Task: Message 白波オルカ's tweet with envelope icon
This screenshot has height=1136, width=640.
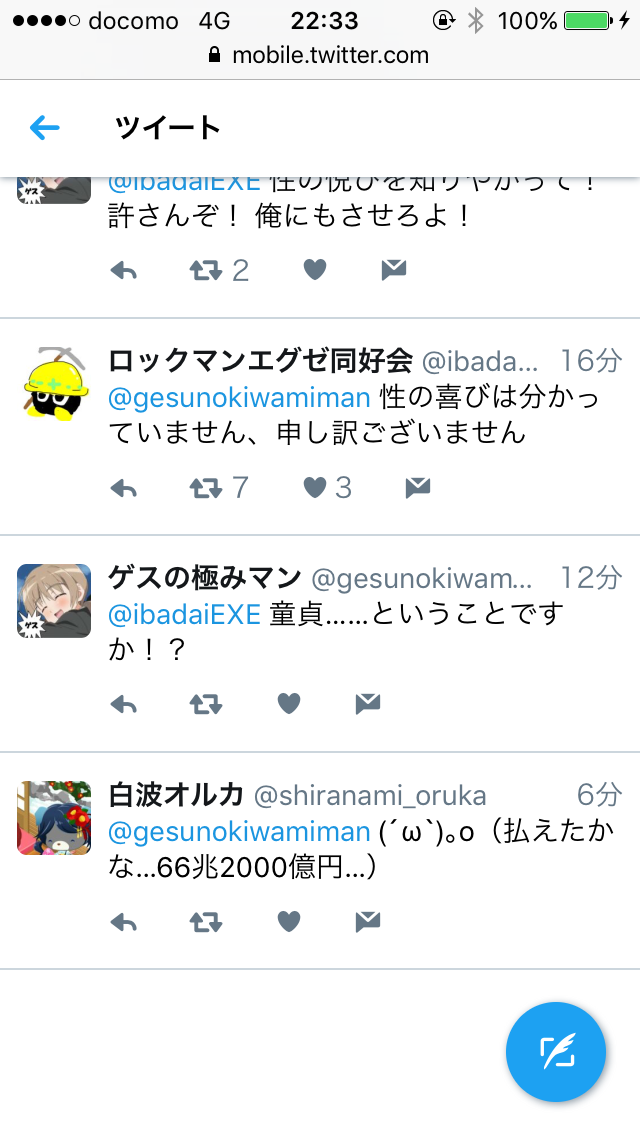Action: 368,922
